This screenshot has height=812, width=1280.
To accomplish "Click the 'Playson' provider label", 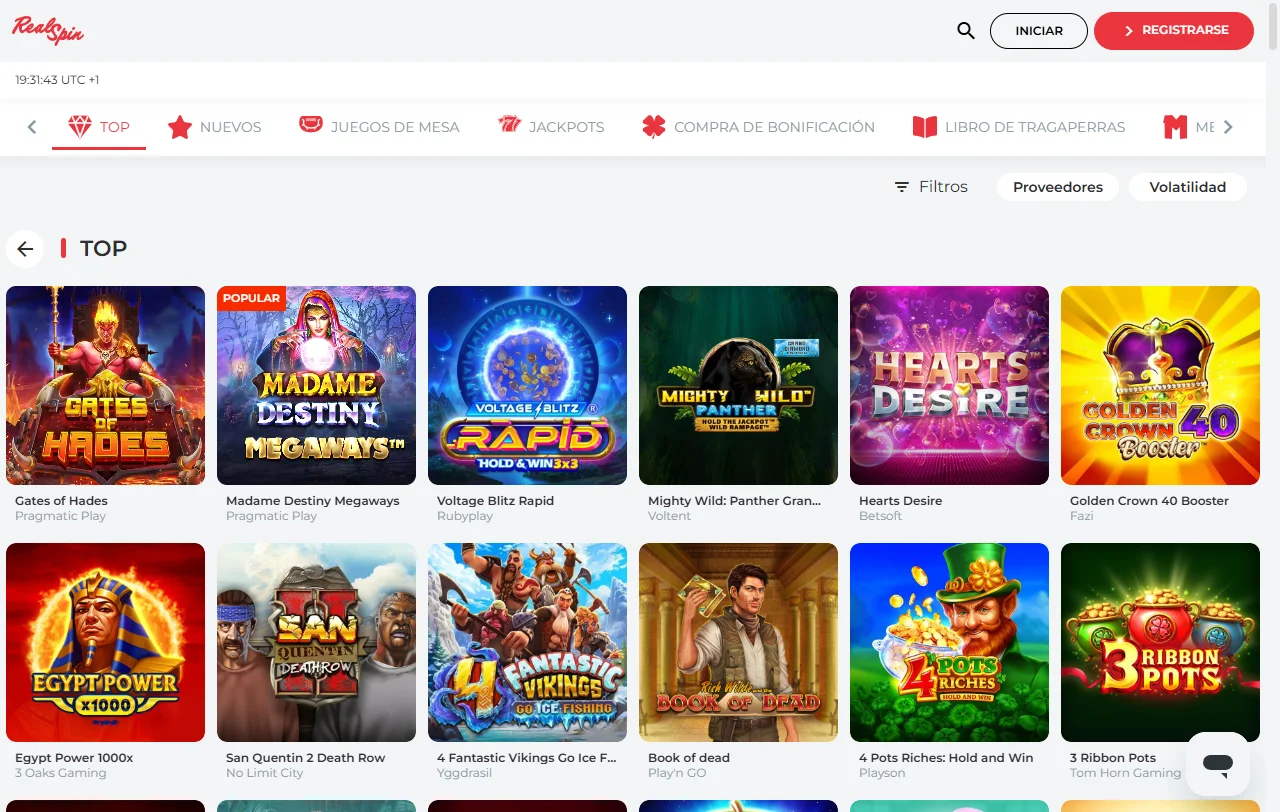I will coord(882,773).
